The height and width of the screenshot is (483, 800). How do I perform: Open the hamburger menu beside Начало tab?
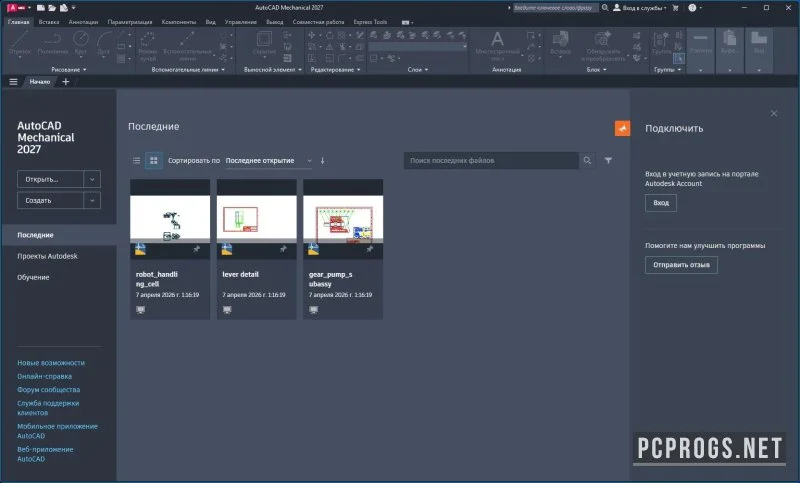[x=13, y=82]
